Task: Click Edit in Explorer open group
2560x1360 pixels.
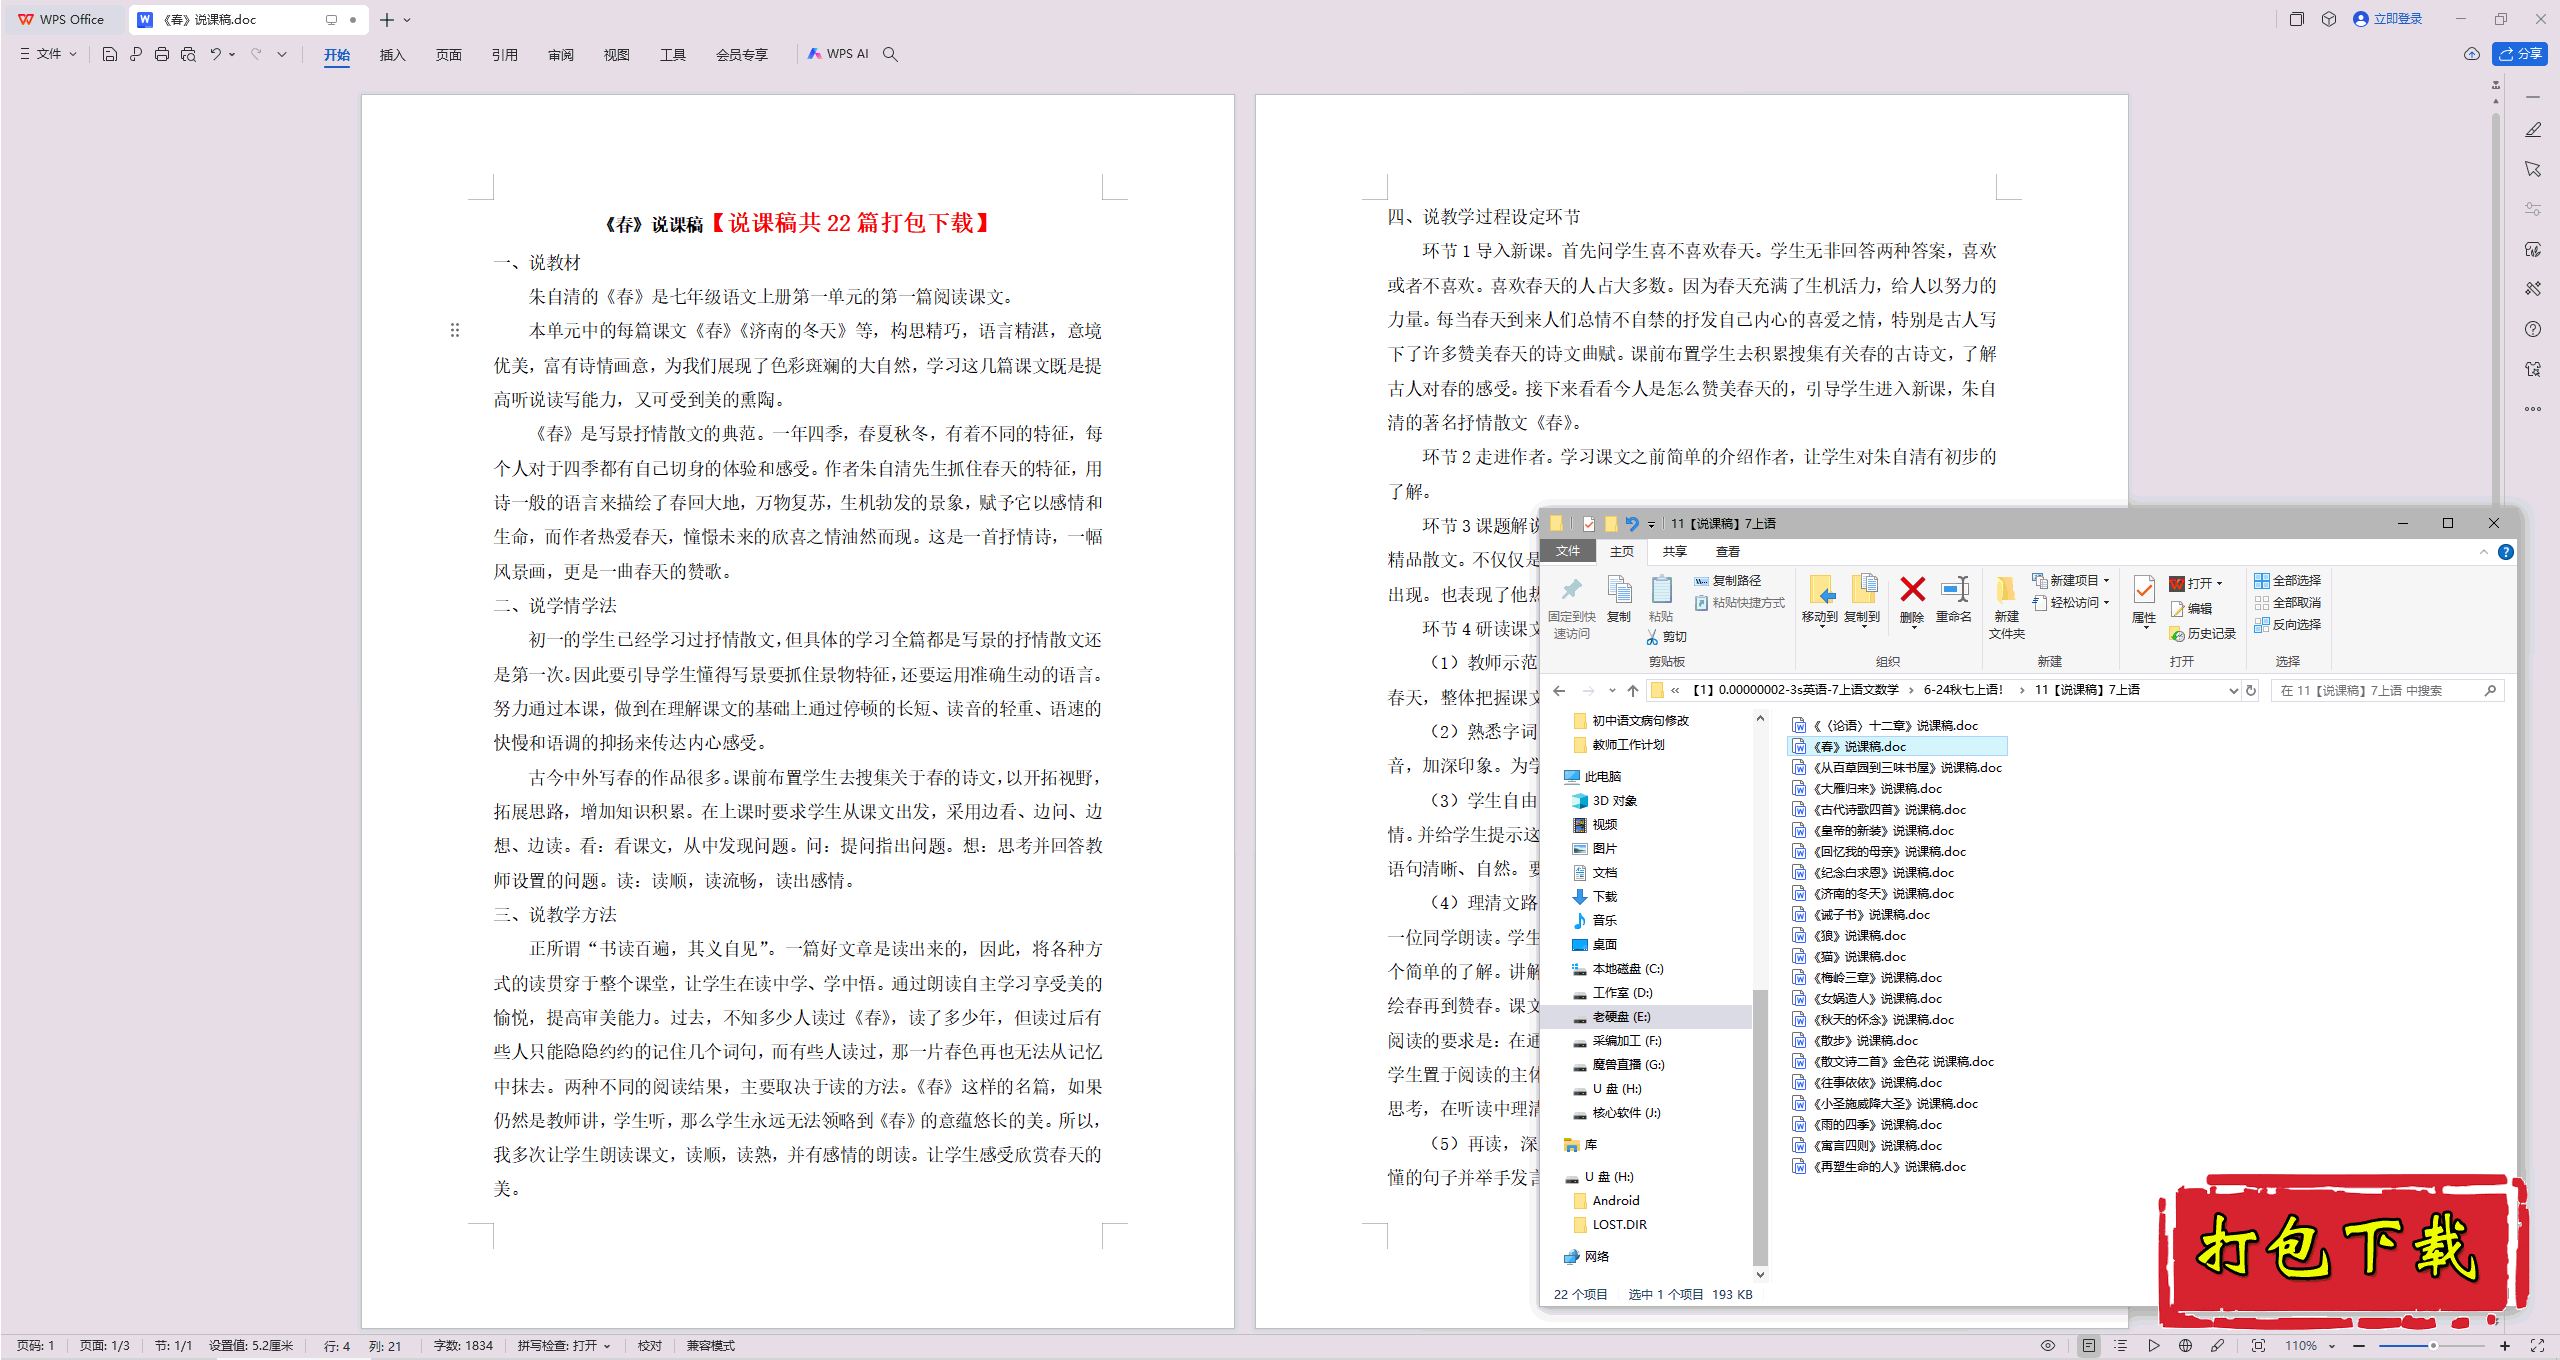Action: point(2190,609)
